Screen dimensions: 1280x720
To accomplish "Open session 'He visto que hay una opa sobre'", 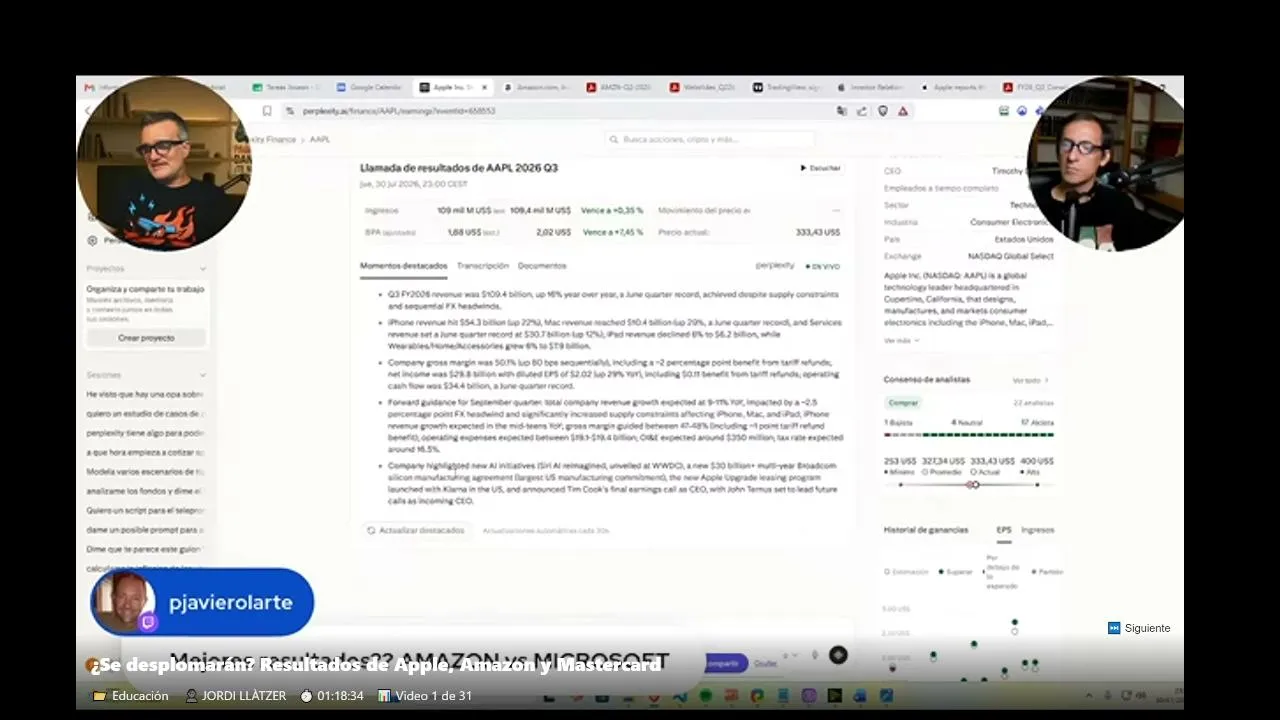I will pos(145,395).
